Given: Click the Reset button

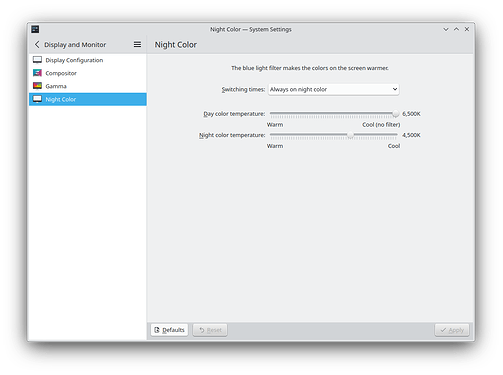Looking at the screenshot, I should click(x=210, y=330).
